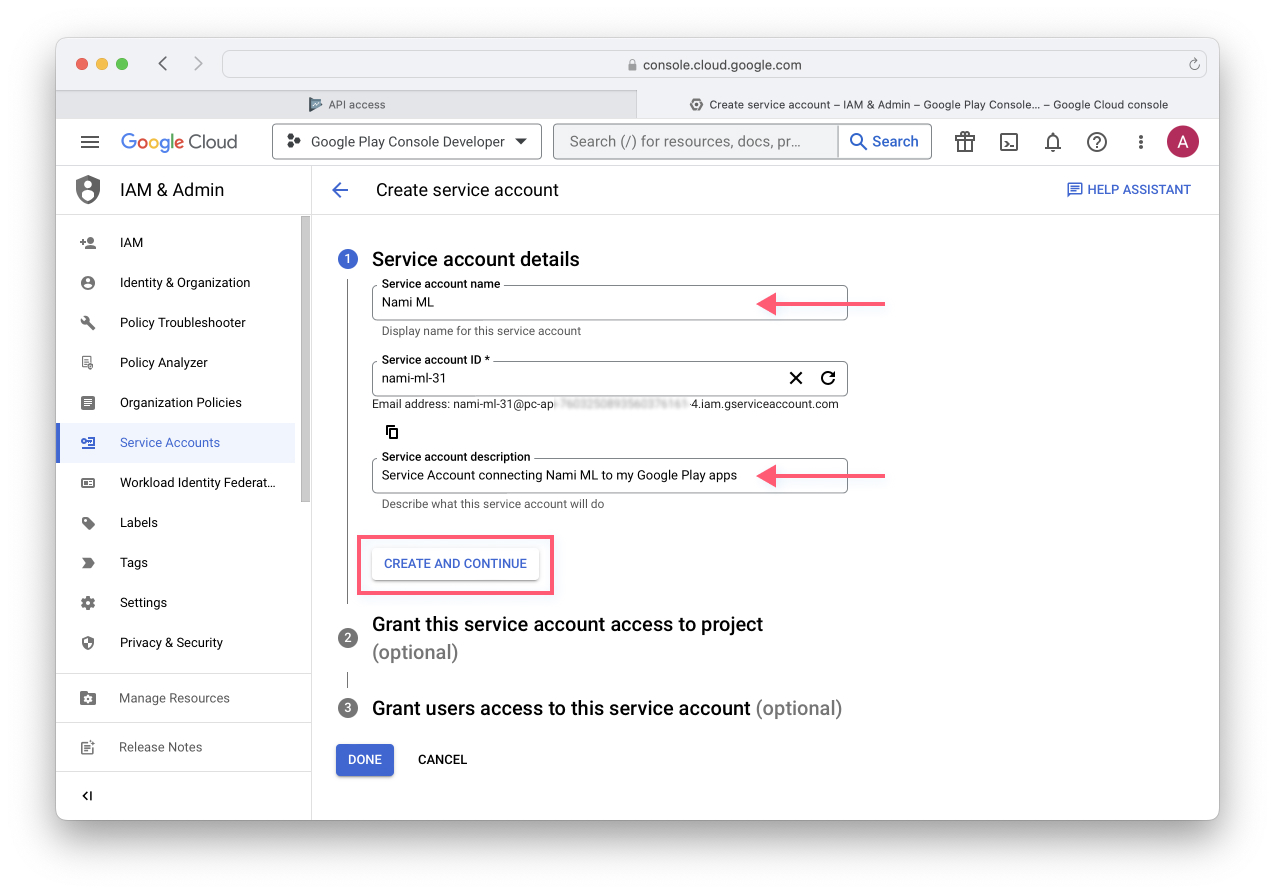Viewport: 1275px width, 894px height.
Task: Expand Grant this service account access step
Action: pyautogui.click(x=567, y=638)
